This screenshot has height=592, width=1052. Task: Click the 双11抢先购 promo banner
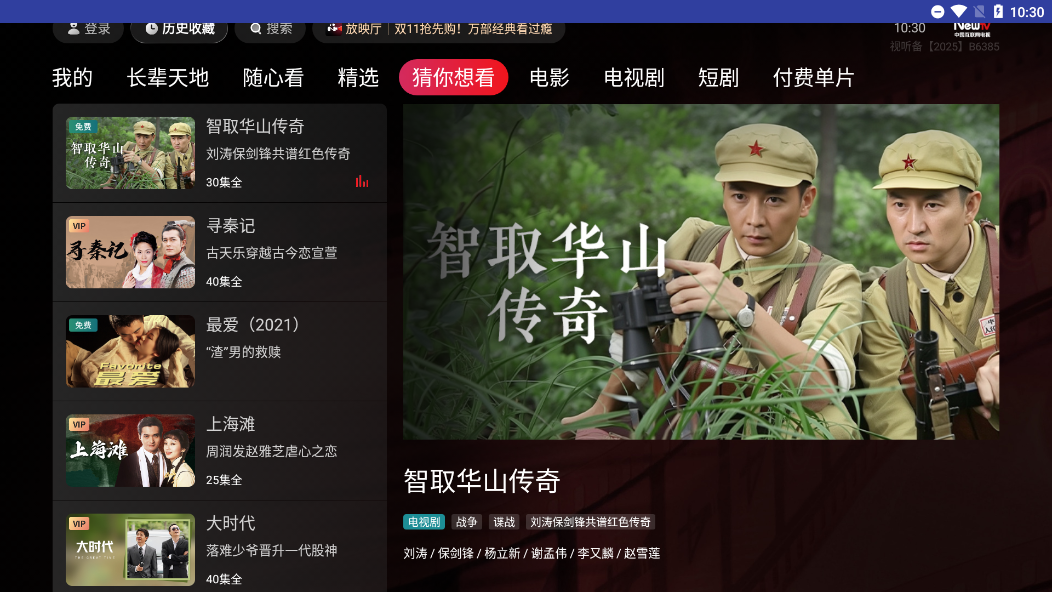coord(473,29)
